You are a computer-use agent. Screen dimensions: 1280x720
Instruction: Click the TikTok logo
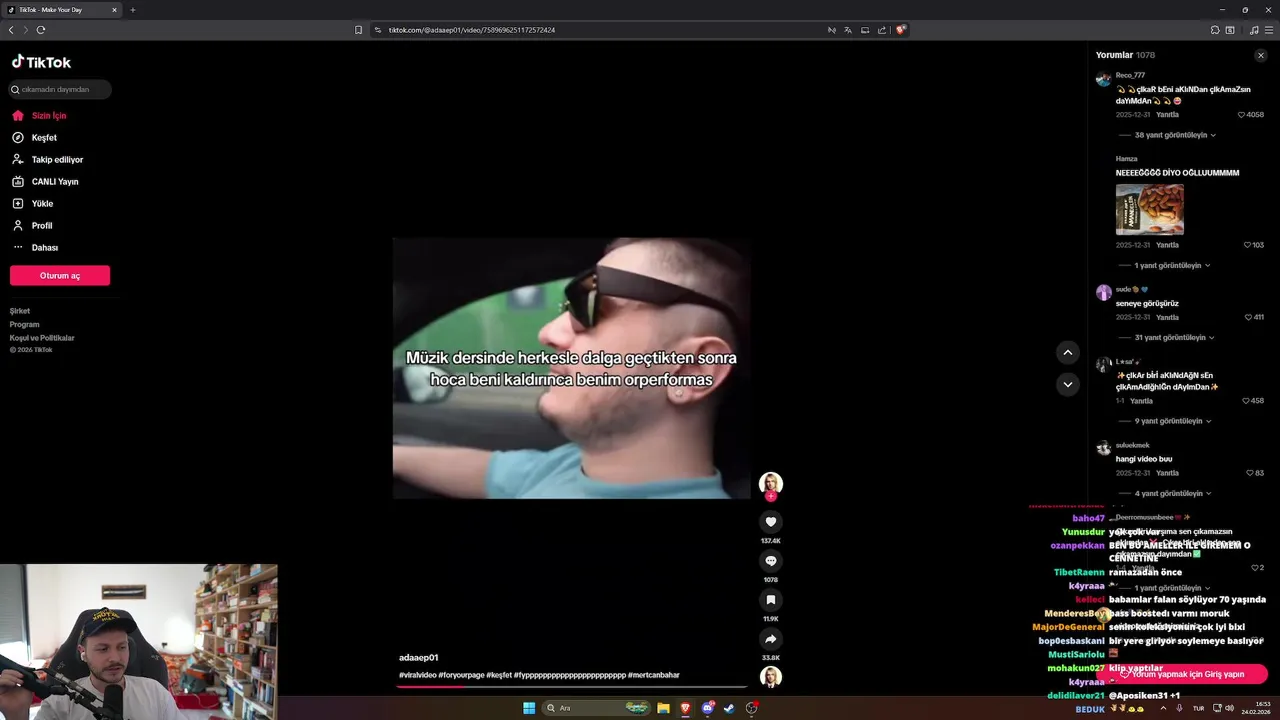click(x=41, y=62)
